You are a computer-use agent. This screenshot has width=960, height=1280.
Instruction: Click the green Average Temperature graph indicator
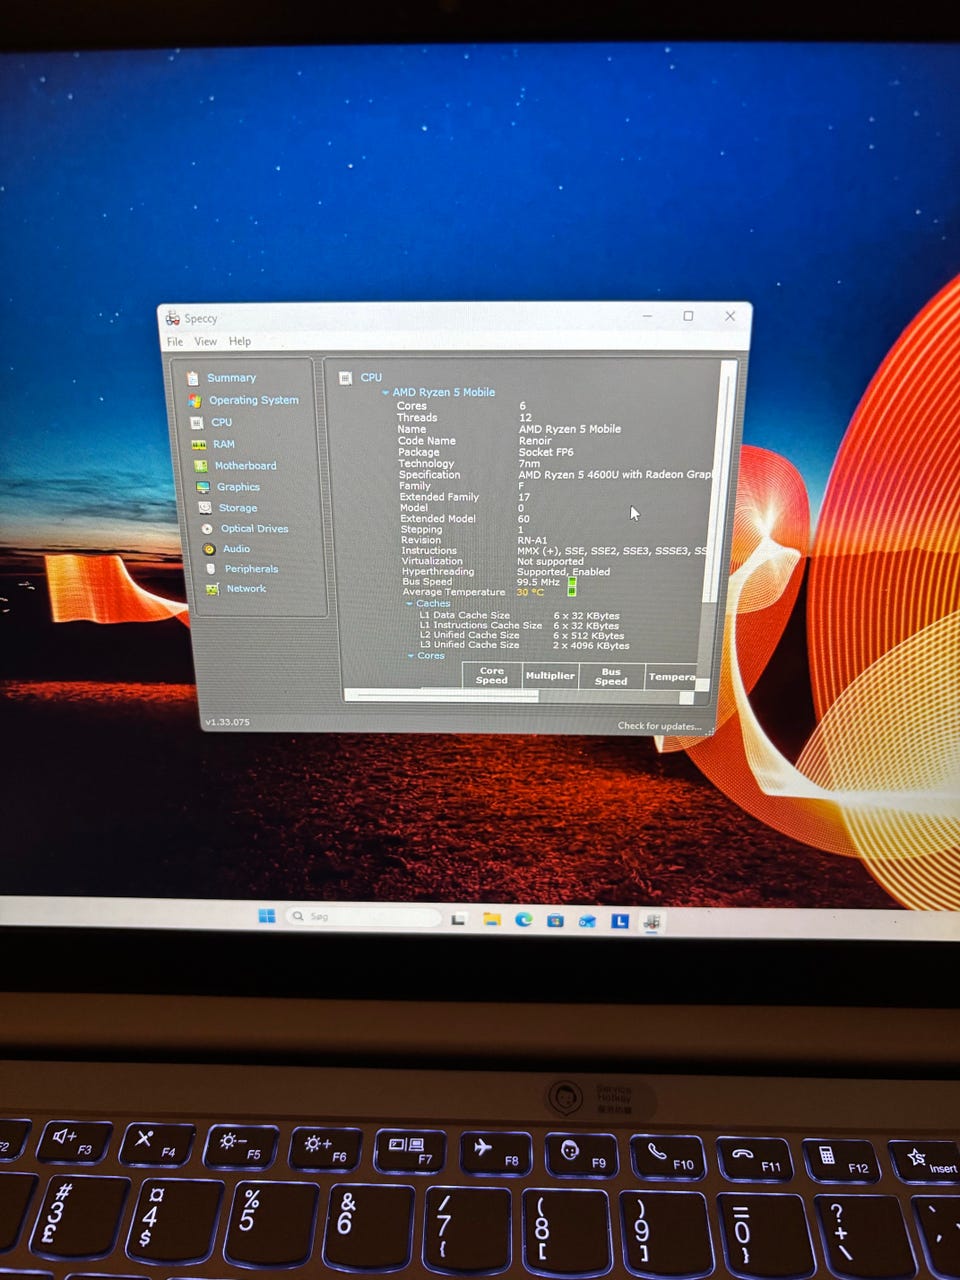(572, 592)
